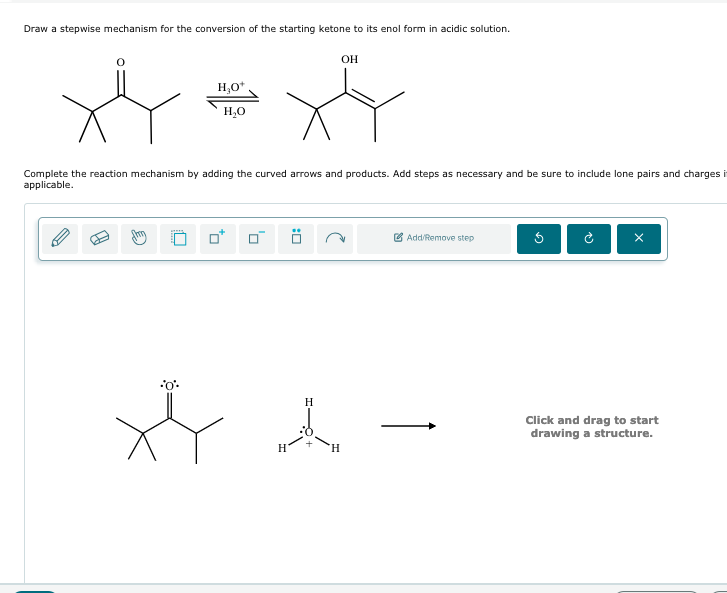Image resolution: width=727 pixels, height=593 pixels.
Task: Click the top hydrogen of hydronium
Action: click(309, 402)
